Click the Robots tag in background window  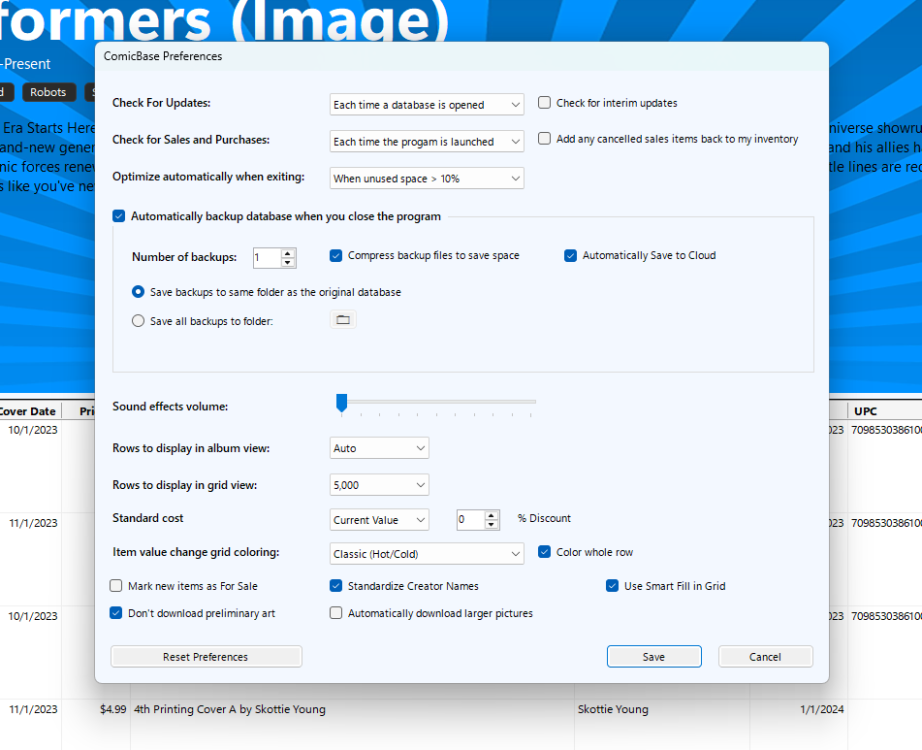(48, 92)
